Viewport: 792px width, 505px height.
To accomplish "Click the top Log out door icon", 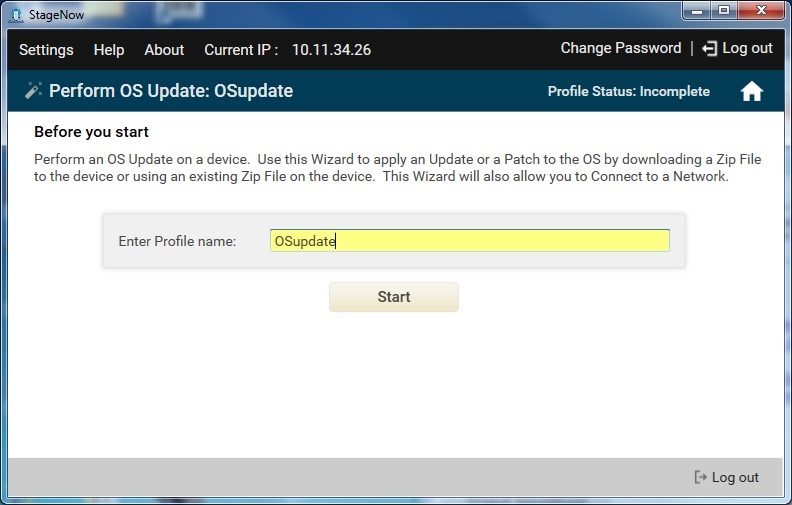I will coord(709,49).
